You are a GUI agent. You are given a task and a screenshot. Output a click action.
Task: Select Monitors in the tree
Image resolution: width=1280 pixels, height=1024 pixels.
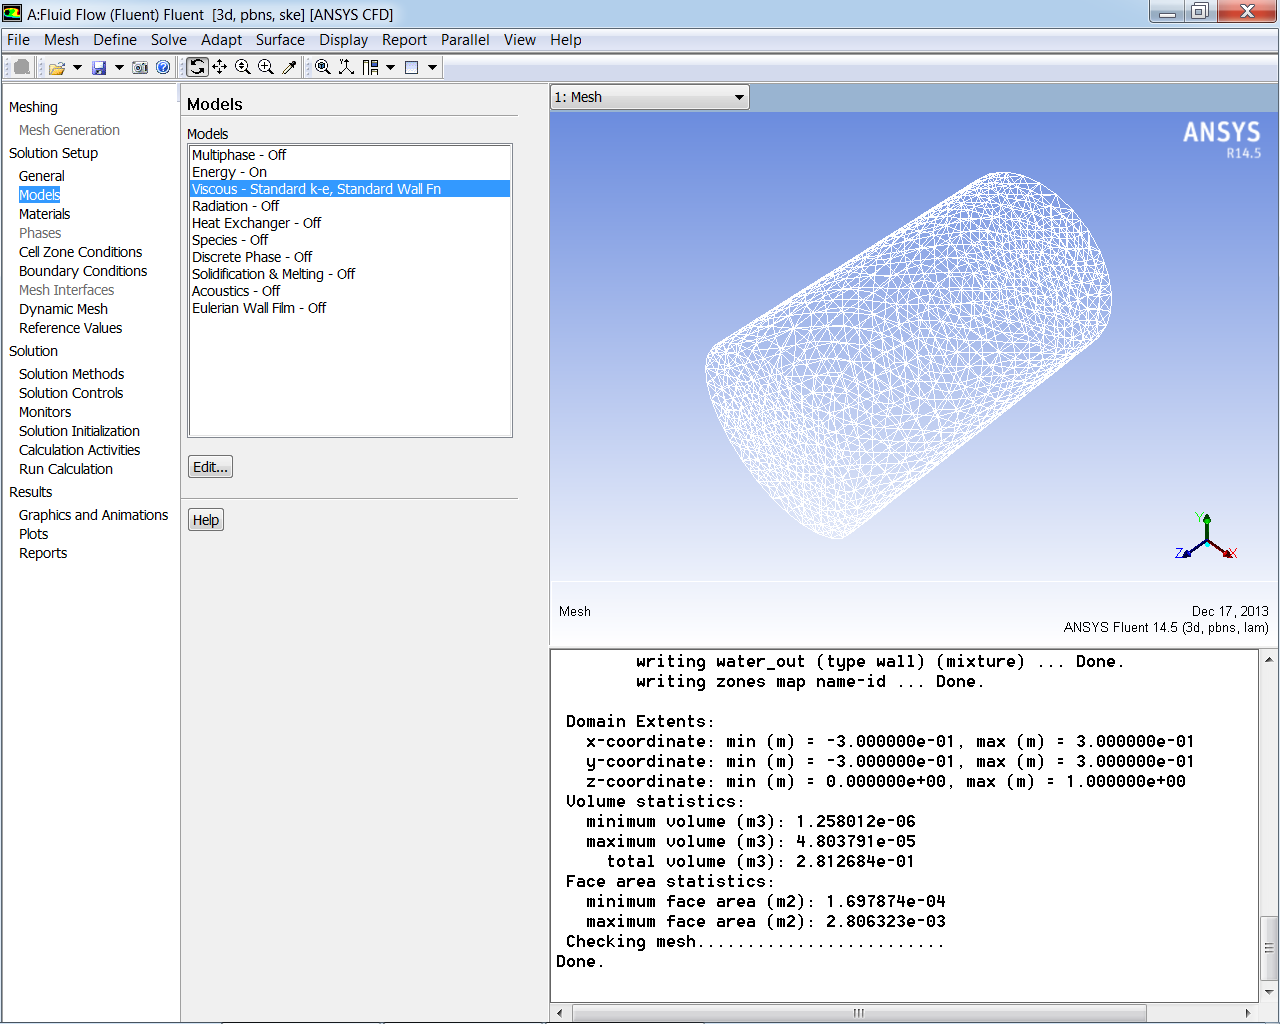coord(45,412)
